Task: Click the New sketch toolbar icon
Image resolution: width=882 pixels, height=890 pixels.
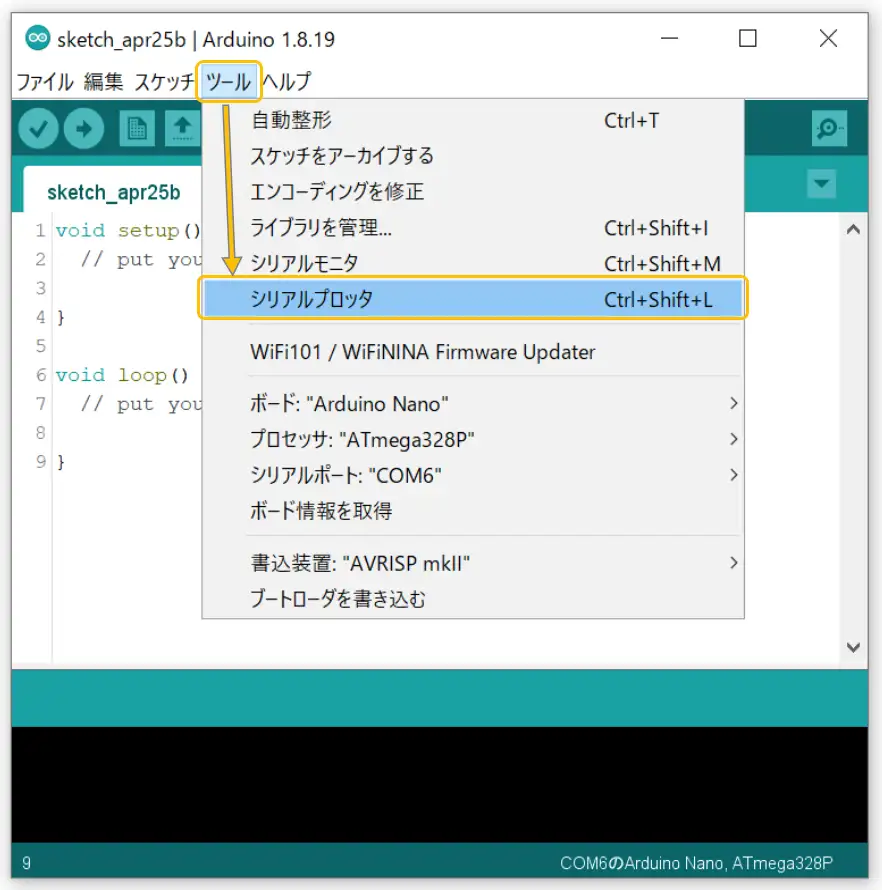Action: 137,129
